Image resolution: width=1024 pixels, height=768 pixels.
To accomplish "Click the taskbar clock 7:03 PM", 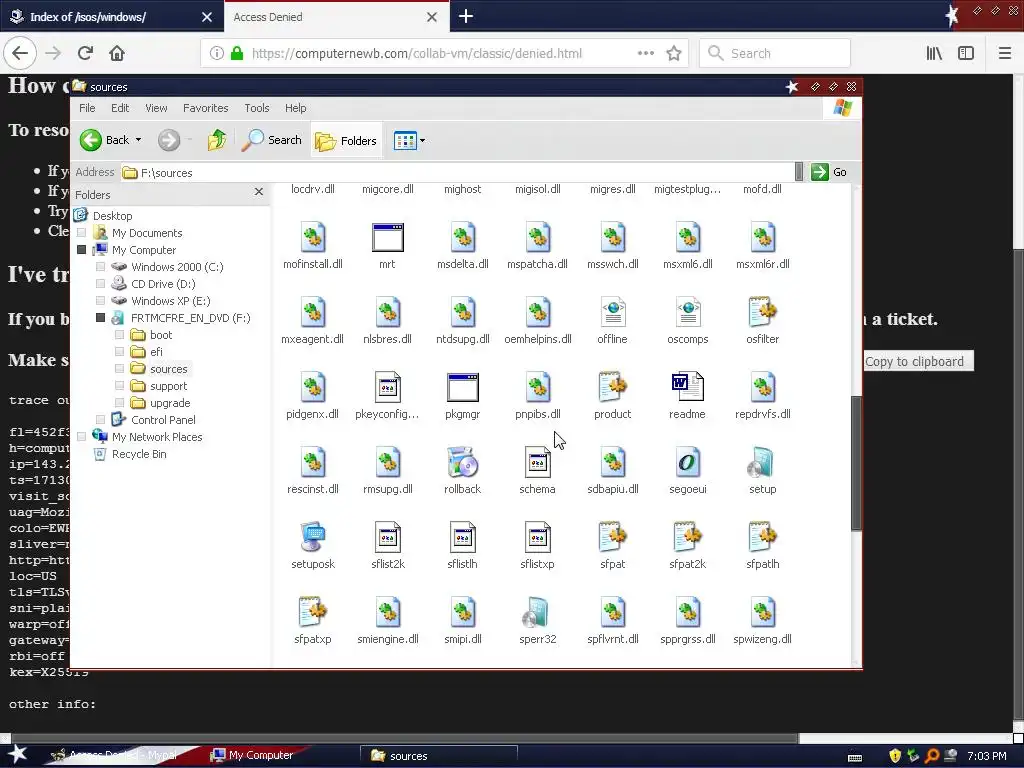I will [987, 756].
